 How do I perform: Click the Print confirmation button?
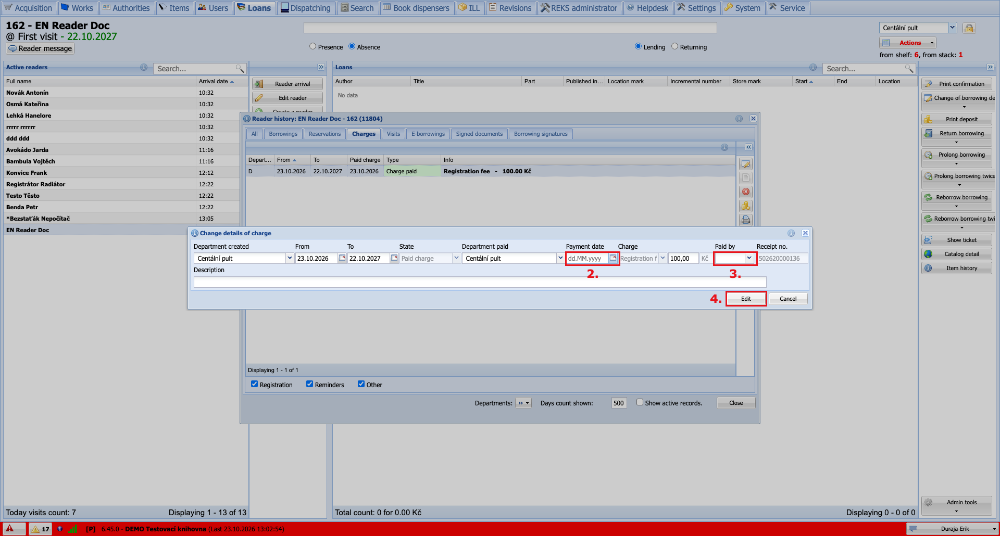tap(957, 84)
